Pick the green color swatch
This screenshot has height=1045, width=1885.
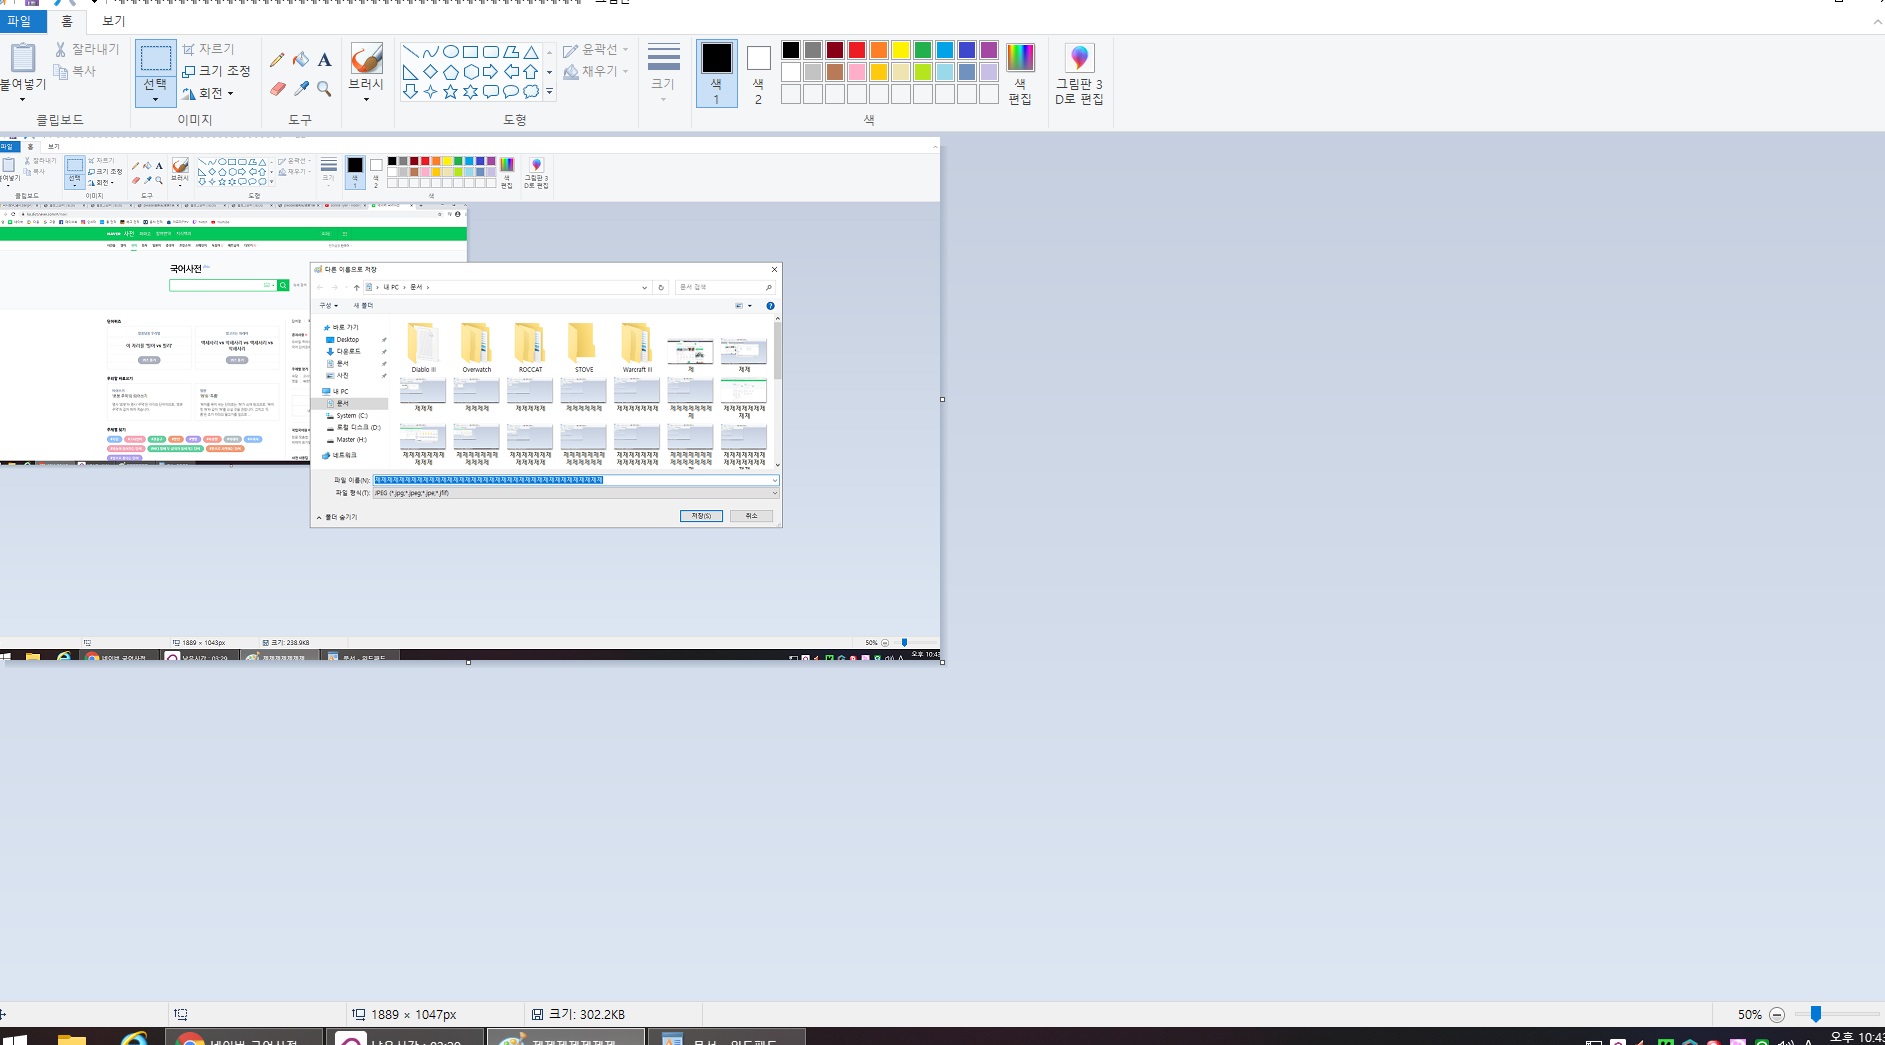pos(923,50)
